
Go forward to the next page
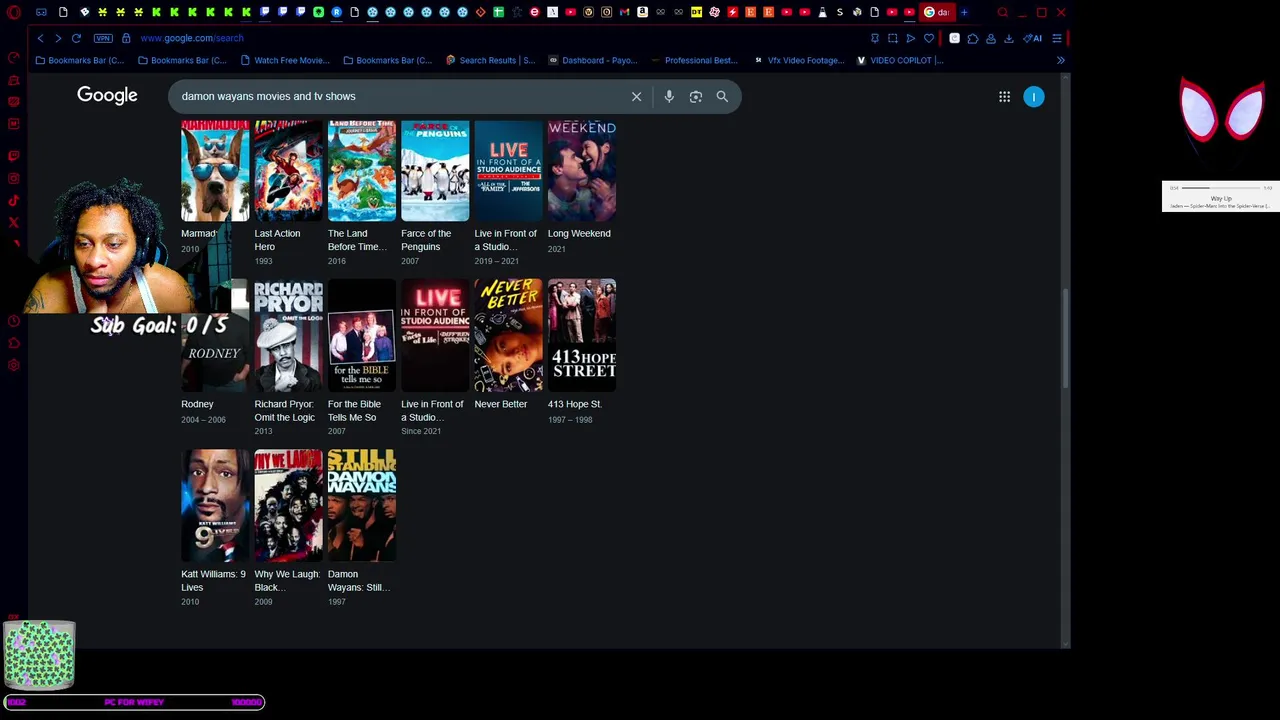(58, 38)
